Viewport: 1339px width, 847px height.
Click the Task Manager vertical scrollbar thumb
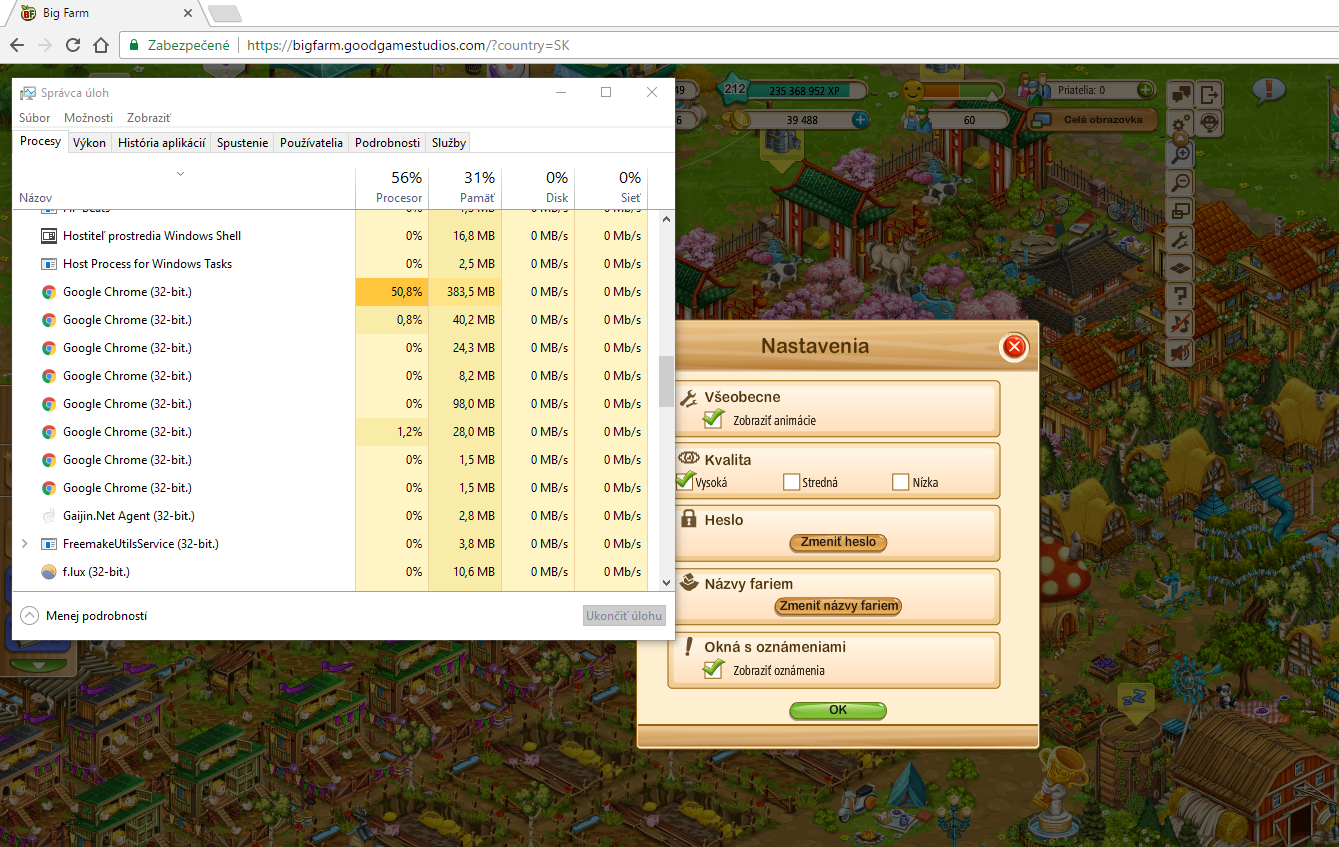point(665,381)
